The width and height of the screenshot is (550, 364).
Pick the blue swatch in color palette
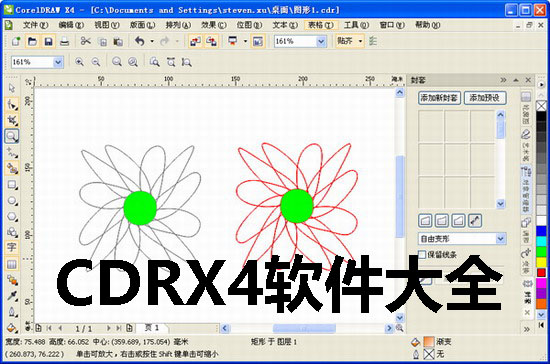tap(541, 231)
